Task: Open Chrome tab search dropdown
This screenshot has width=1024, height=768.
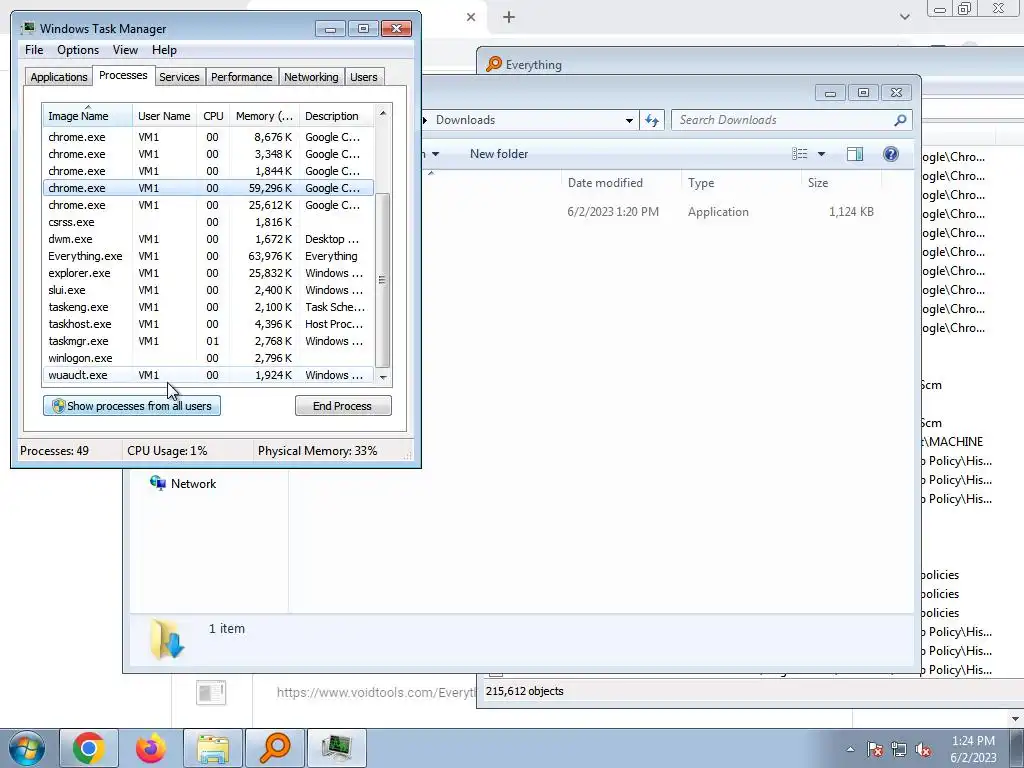Action: (x=904, y=17)
